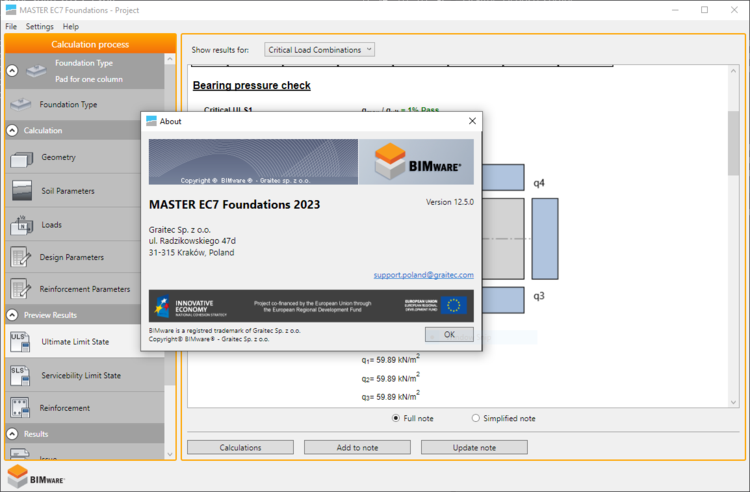Open the Loads section icon
The width and height of the screenshot is (750, 492).
pyautogui.click(x=21, y=225)
